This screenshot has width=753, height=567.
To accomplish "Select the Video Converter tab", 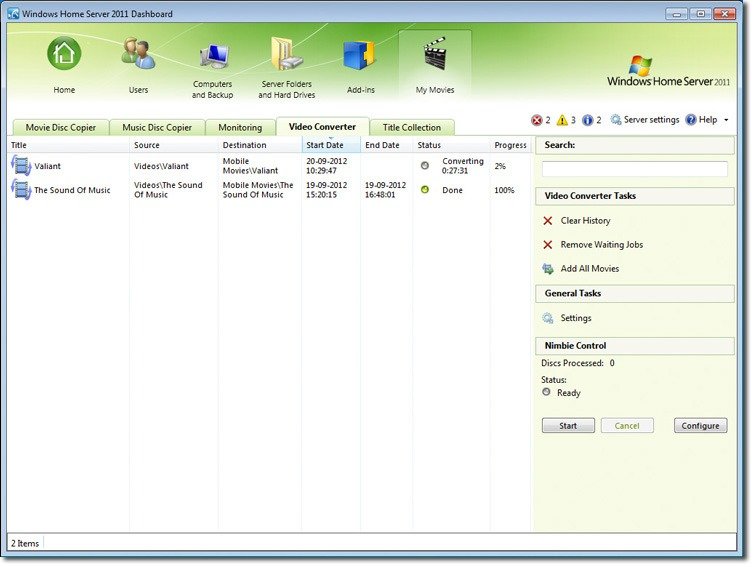I will coord(322,127).
